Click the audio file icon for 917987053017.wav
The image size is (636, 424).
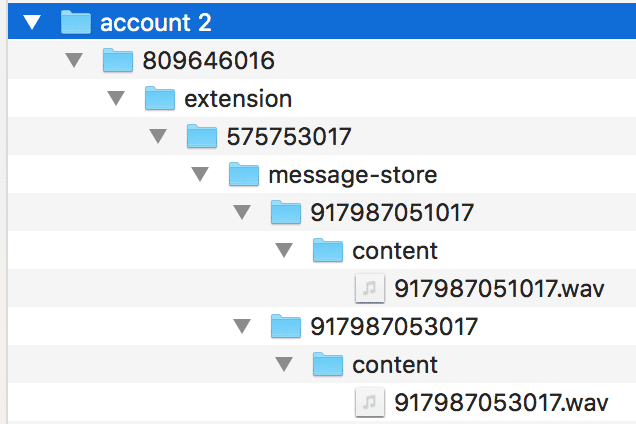(370, 402)
